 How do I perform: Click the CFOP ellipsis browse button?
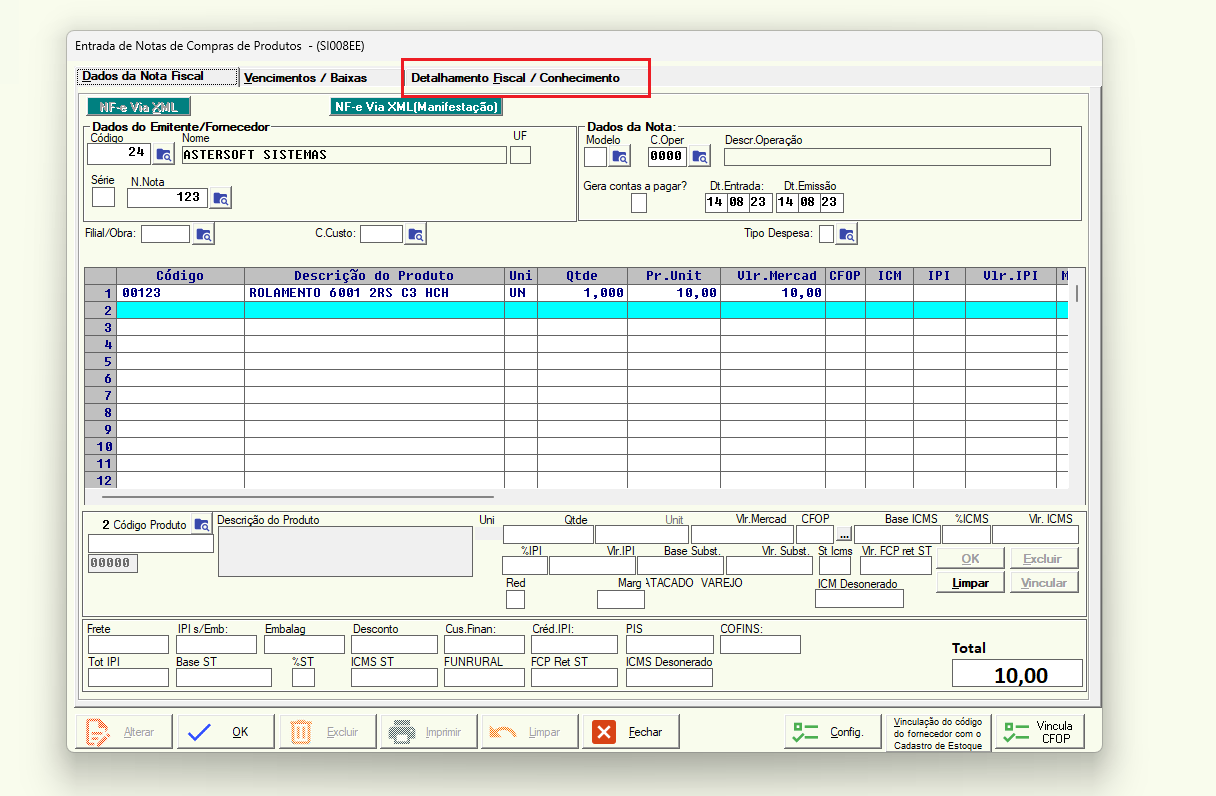844,535
